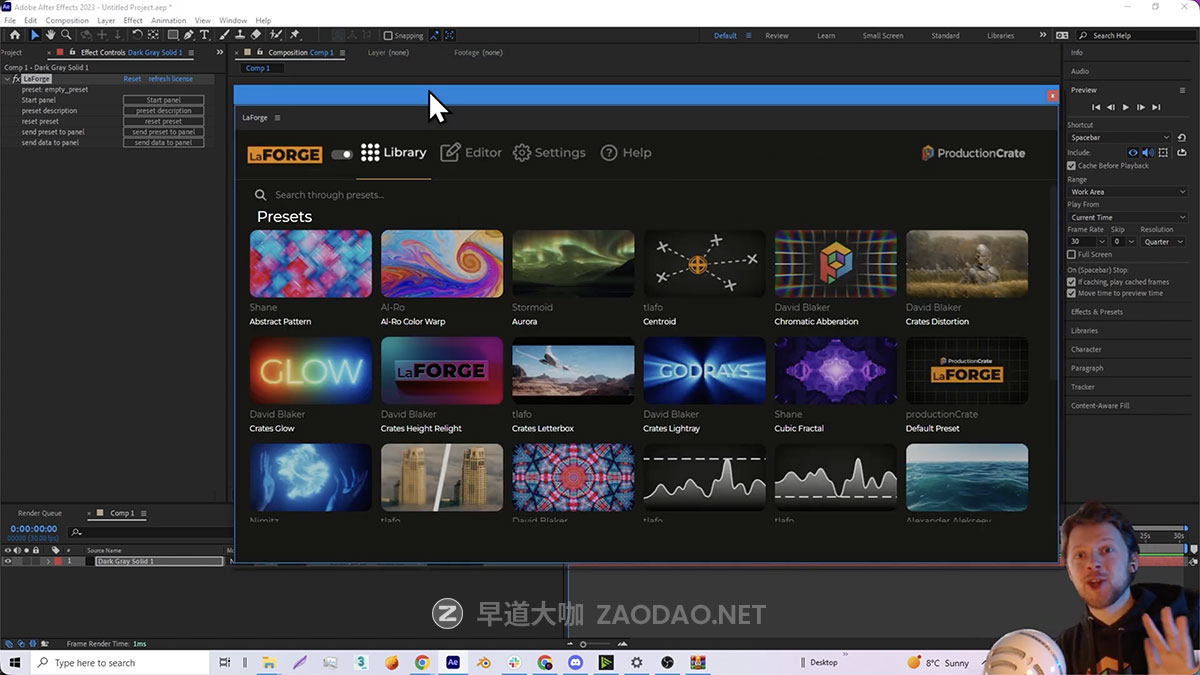Open After Effects from the Windows taskbar

pos(455,662)
